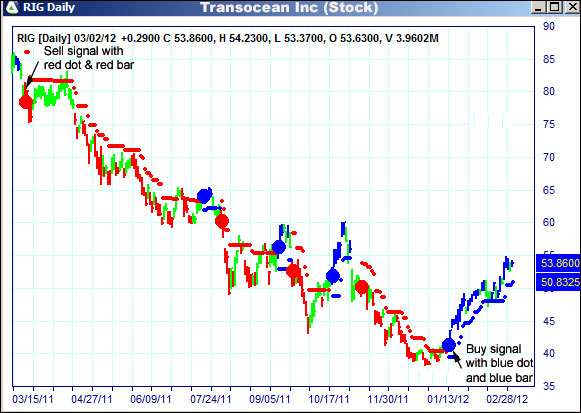This screenshot has height=413, width=581.
Task: Minimize the RIG Daily chart window
Action: (539, 7)
